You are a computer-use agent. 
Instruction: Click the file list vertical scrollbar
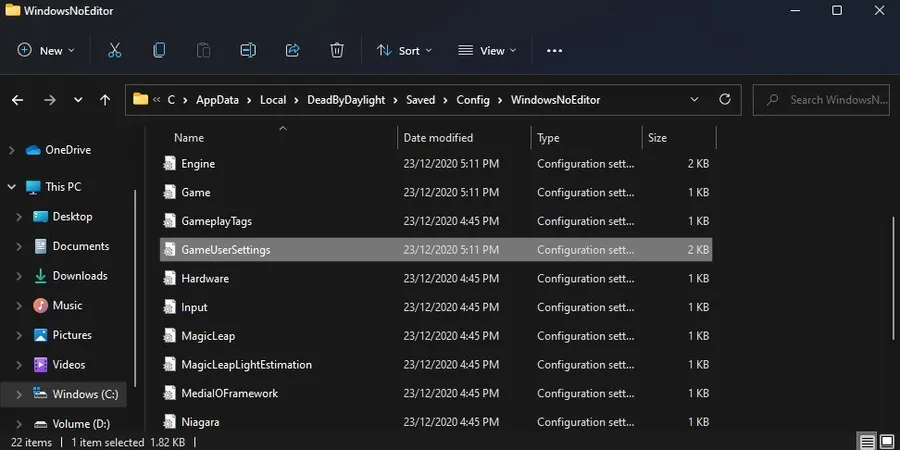coord(893,277)
